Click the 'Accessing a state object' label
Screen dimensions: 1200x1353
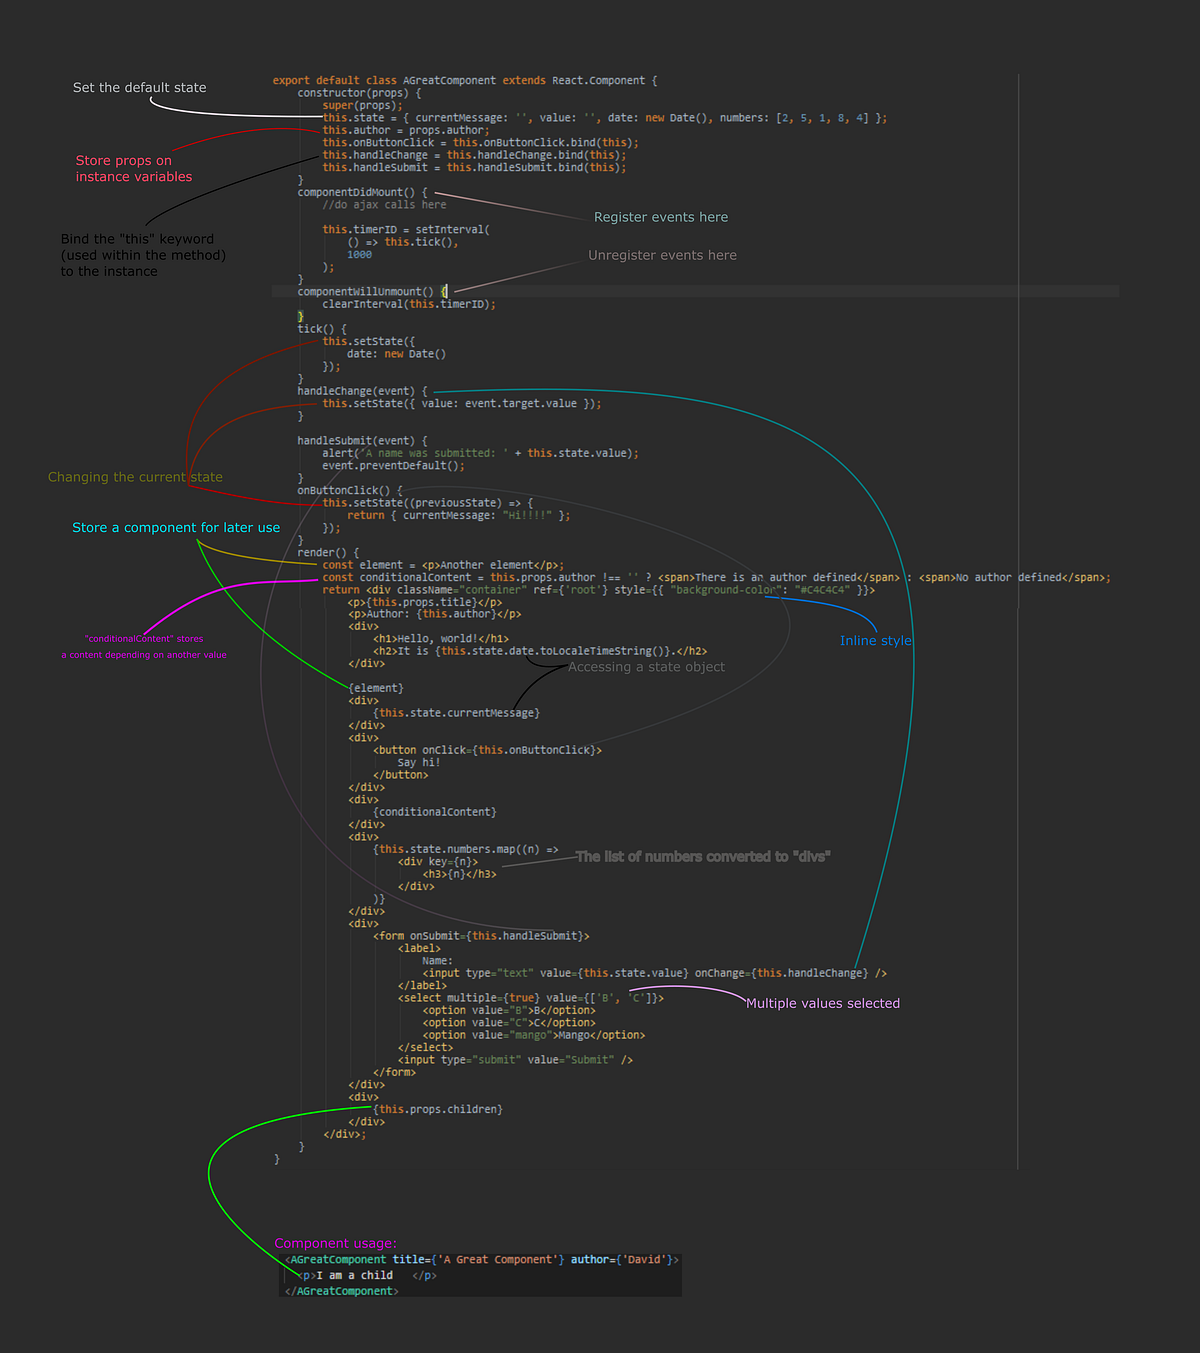pyautogui.click(x=646, y=666)
